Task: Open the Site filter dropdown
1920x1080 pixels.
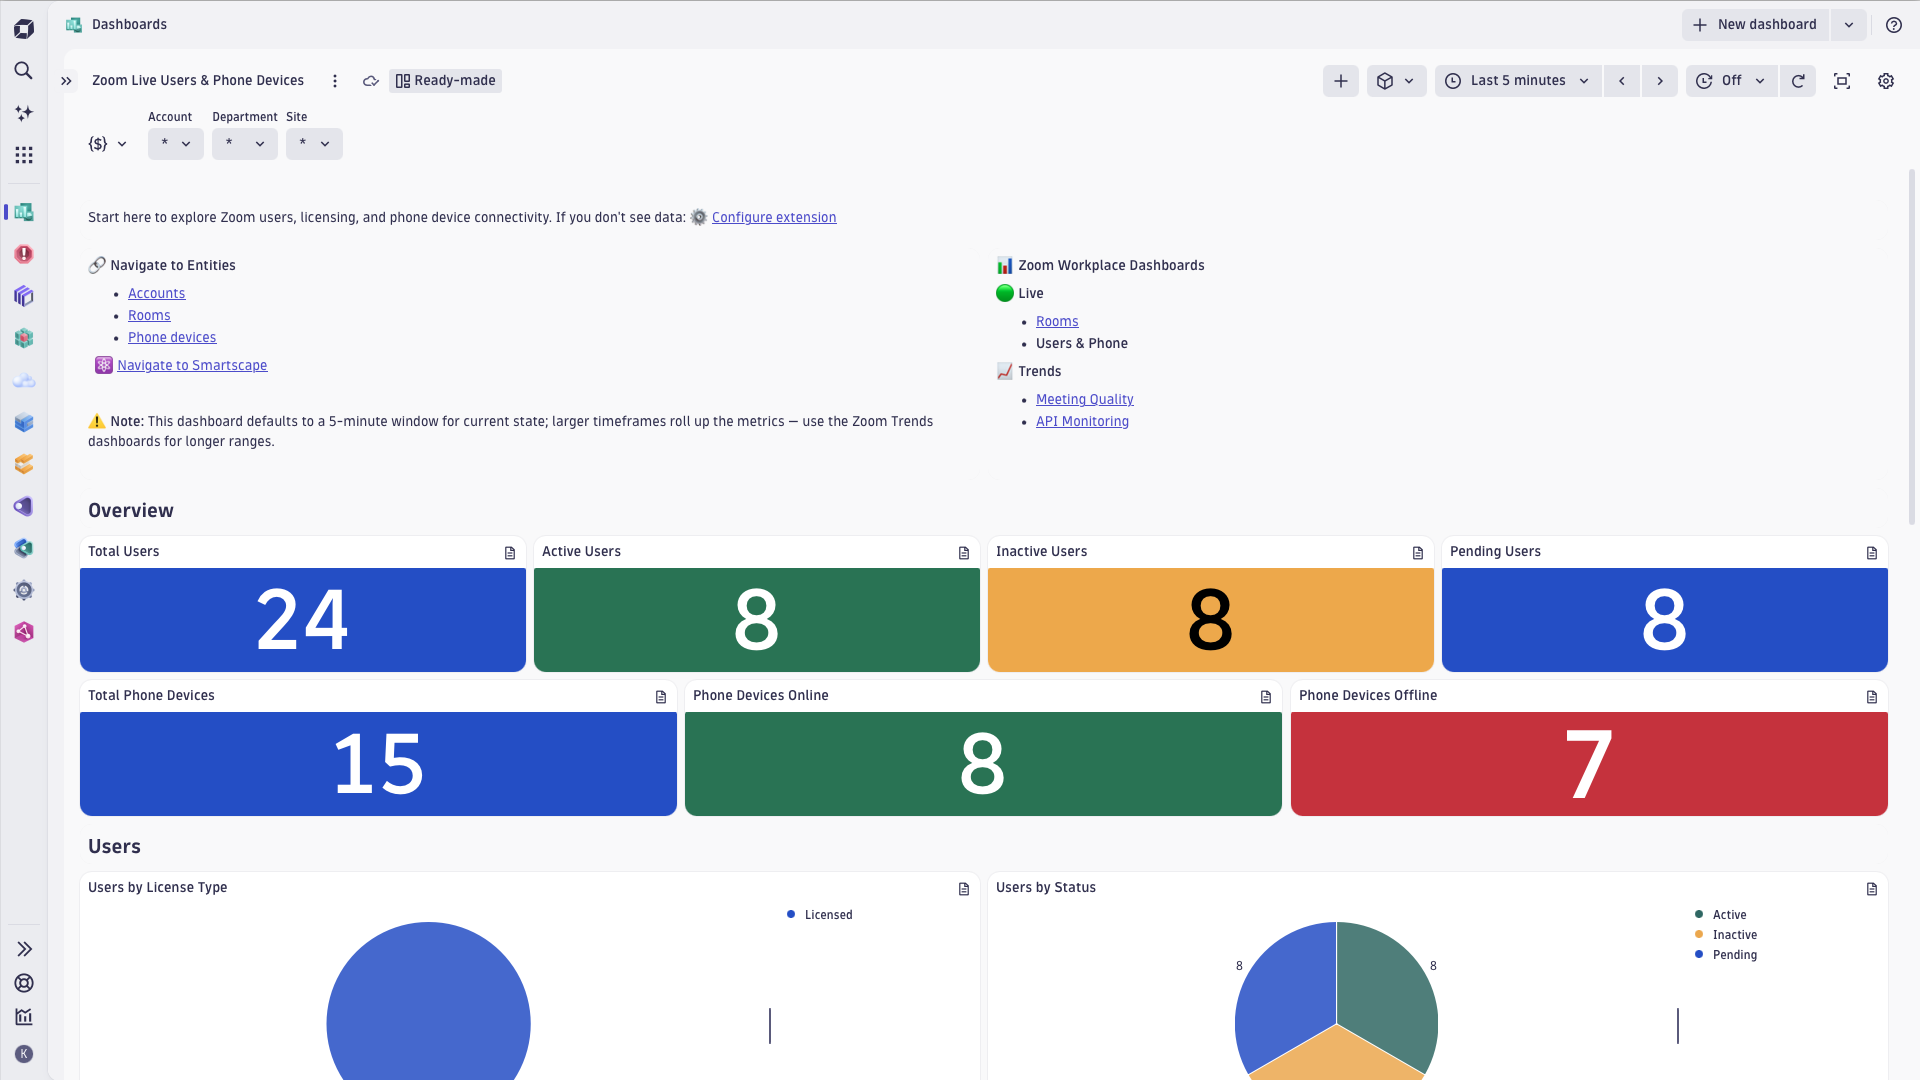Action: coord(314,144)
